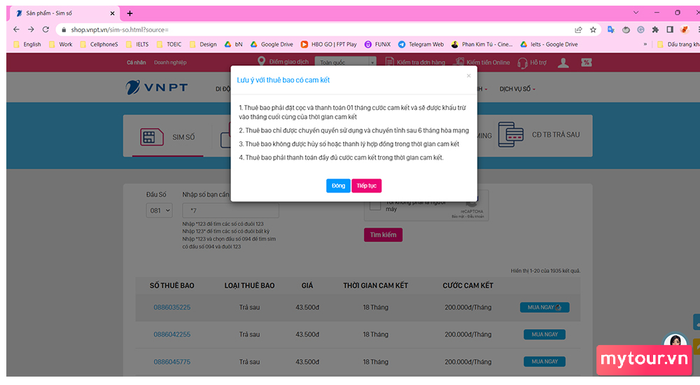
Task: Go back in browser
Action: tap(17, 29)
